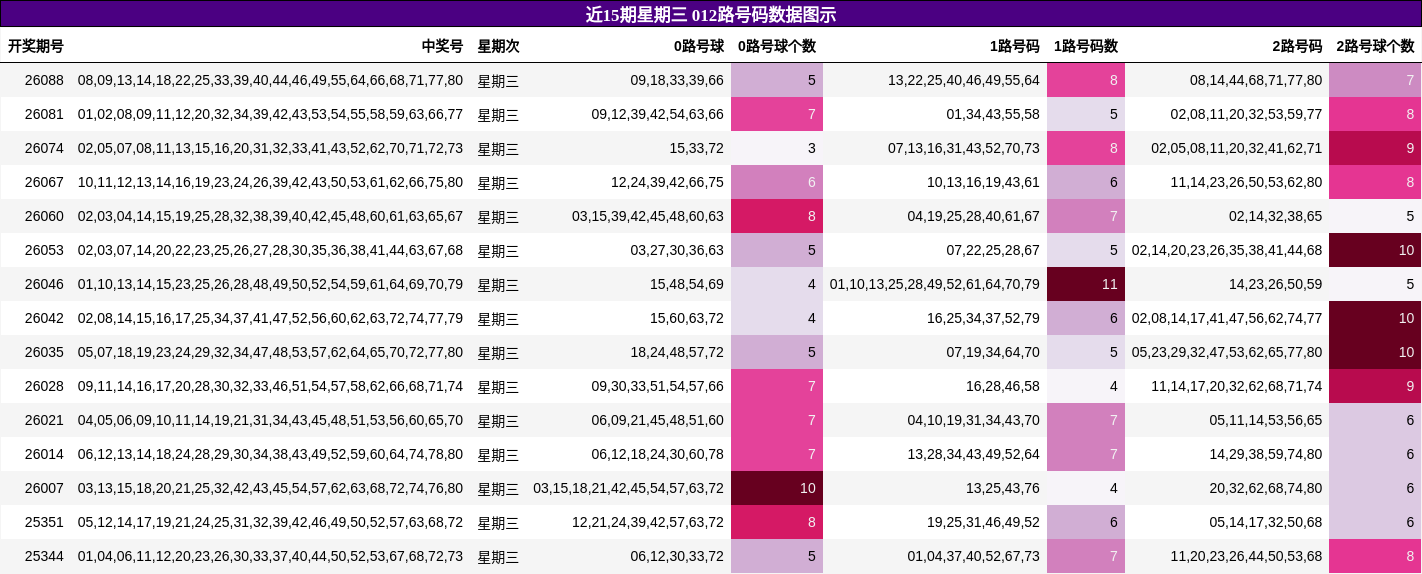Select the 星期三 cell in row 26028

pyautogui.click(x=498, y=387)
